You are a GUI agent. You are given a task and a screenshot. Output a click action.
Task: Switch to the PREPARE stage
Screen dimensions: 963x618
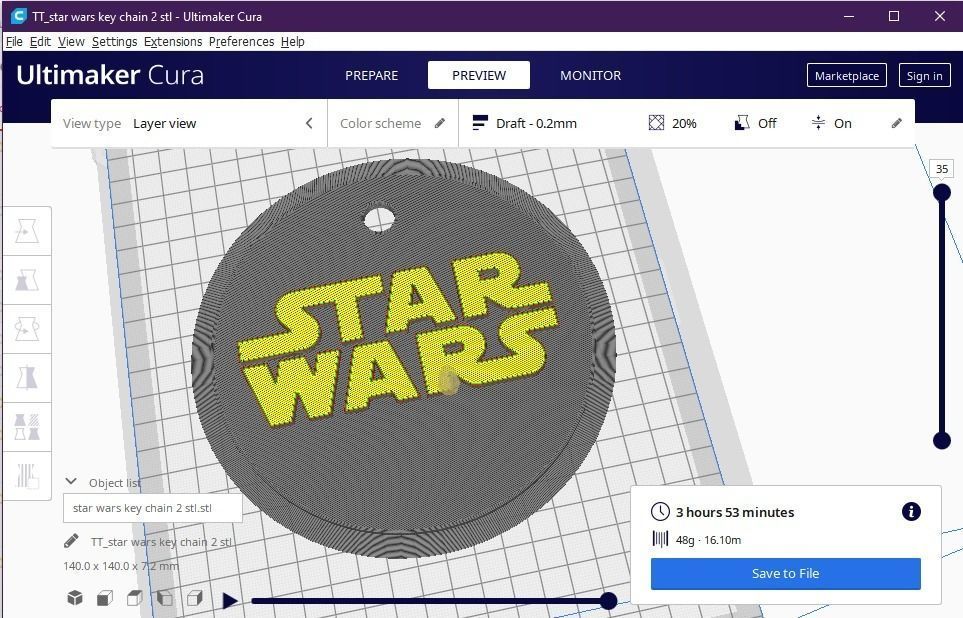[372, 75]
